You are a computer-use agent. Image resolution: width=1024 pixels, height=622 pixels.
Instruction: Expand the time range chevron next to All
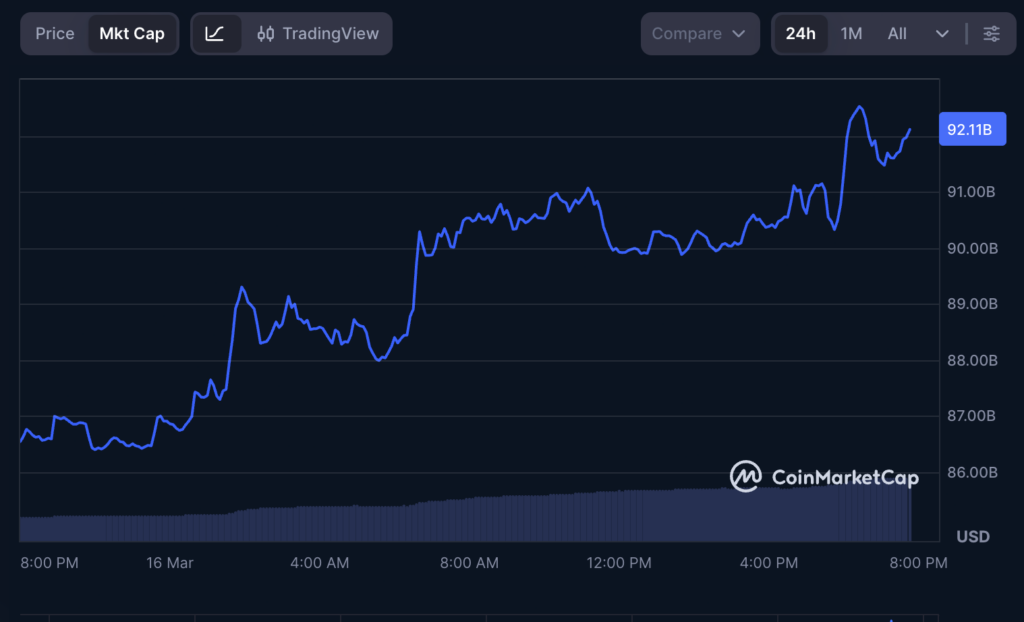(x=941, y=33)
